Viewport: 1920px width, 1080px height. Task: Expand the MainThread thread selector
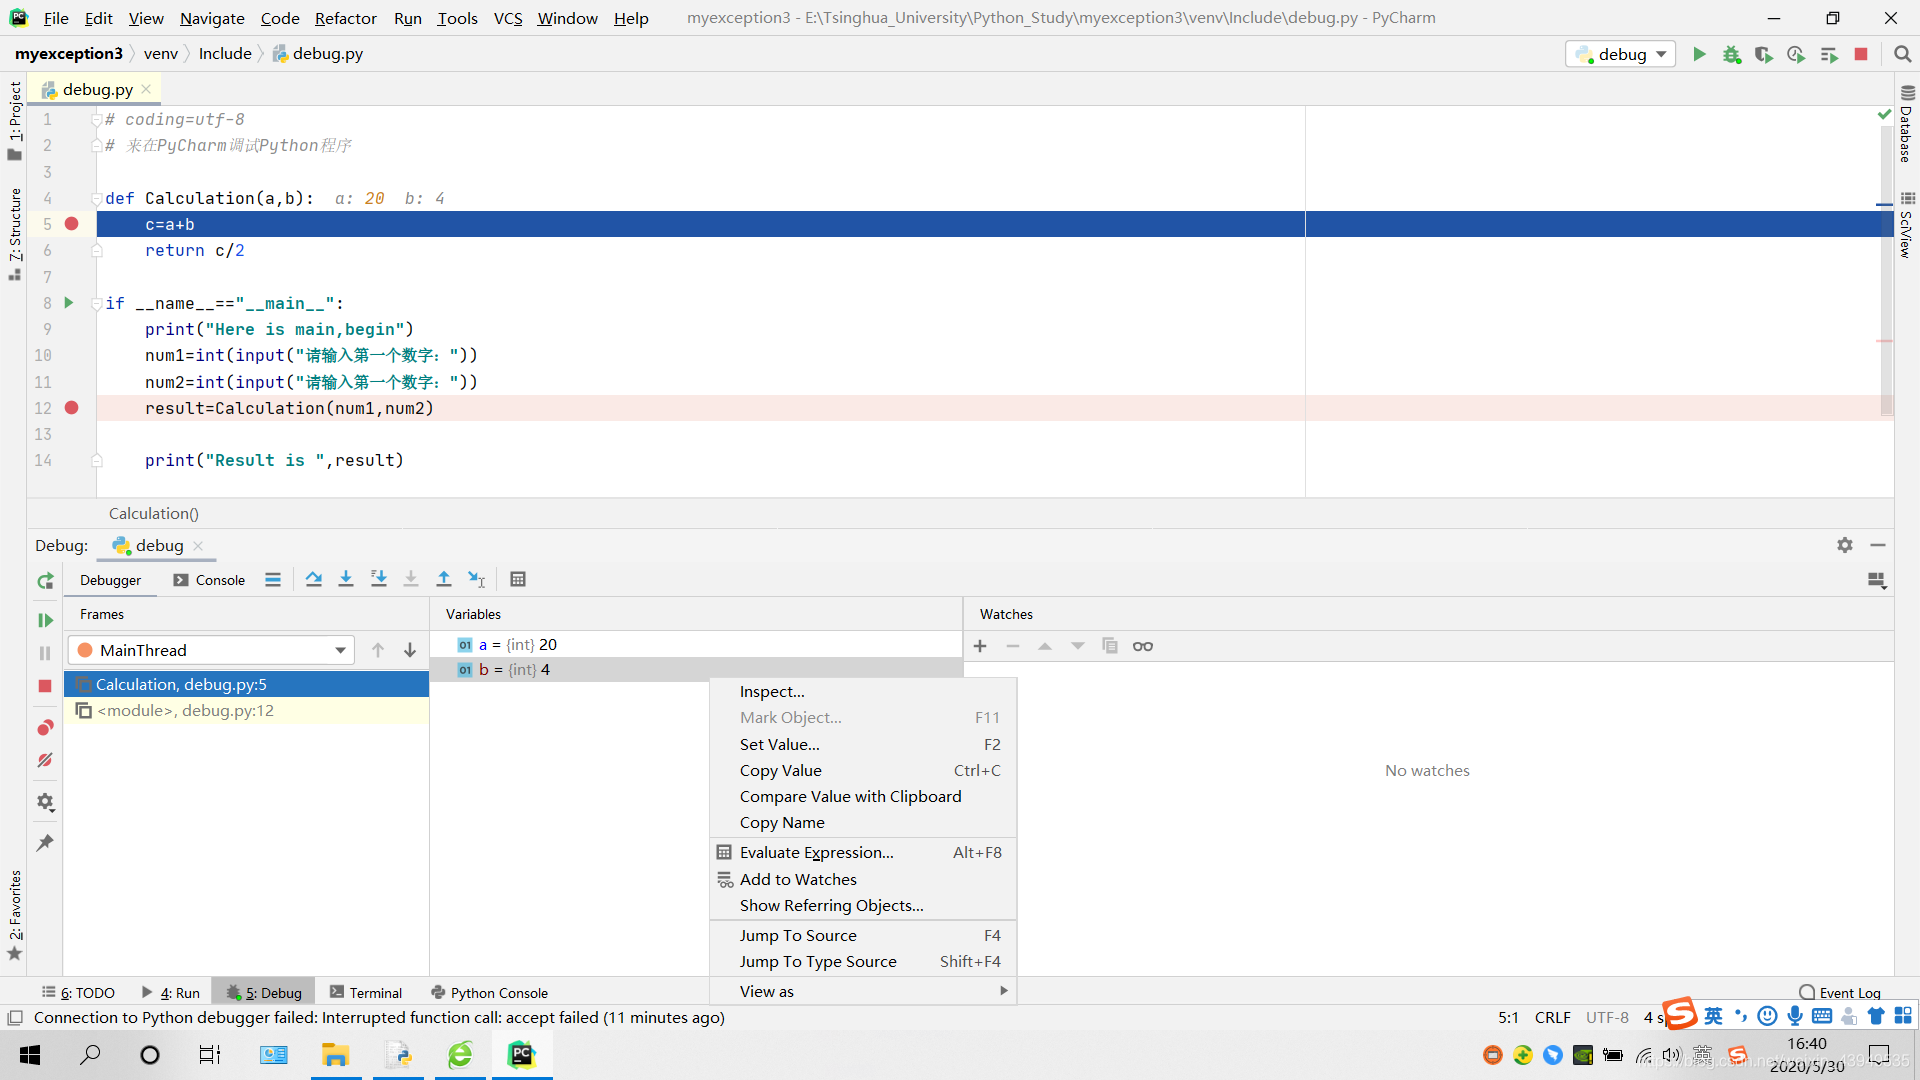click(x=212, y=650)
